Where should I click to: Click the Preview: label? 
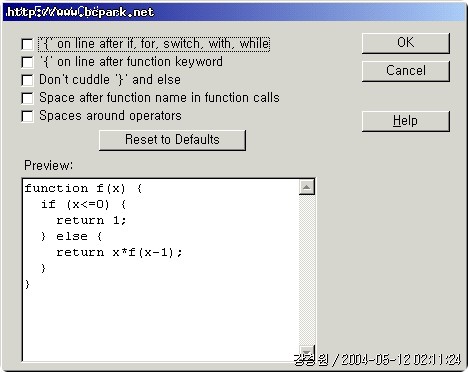coord(48,165)
